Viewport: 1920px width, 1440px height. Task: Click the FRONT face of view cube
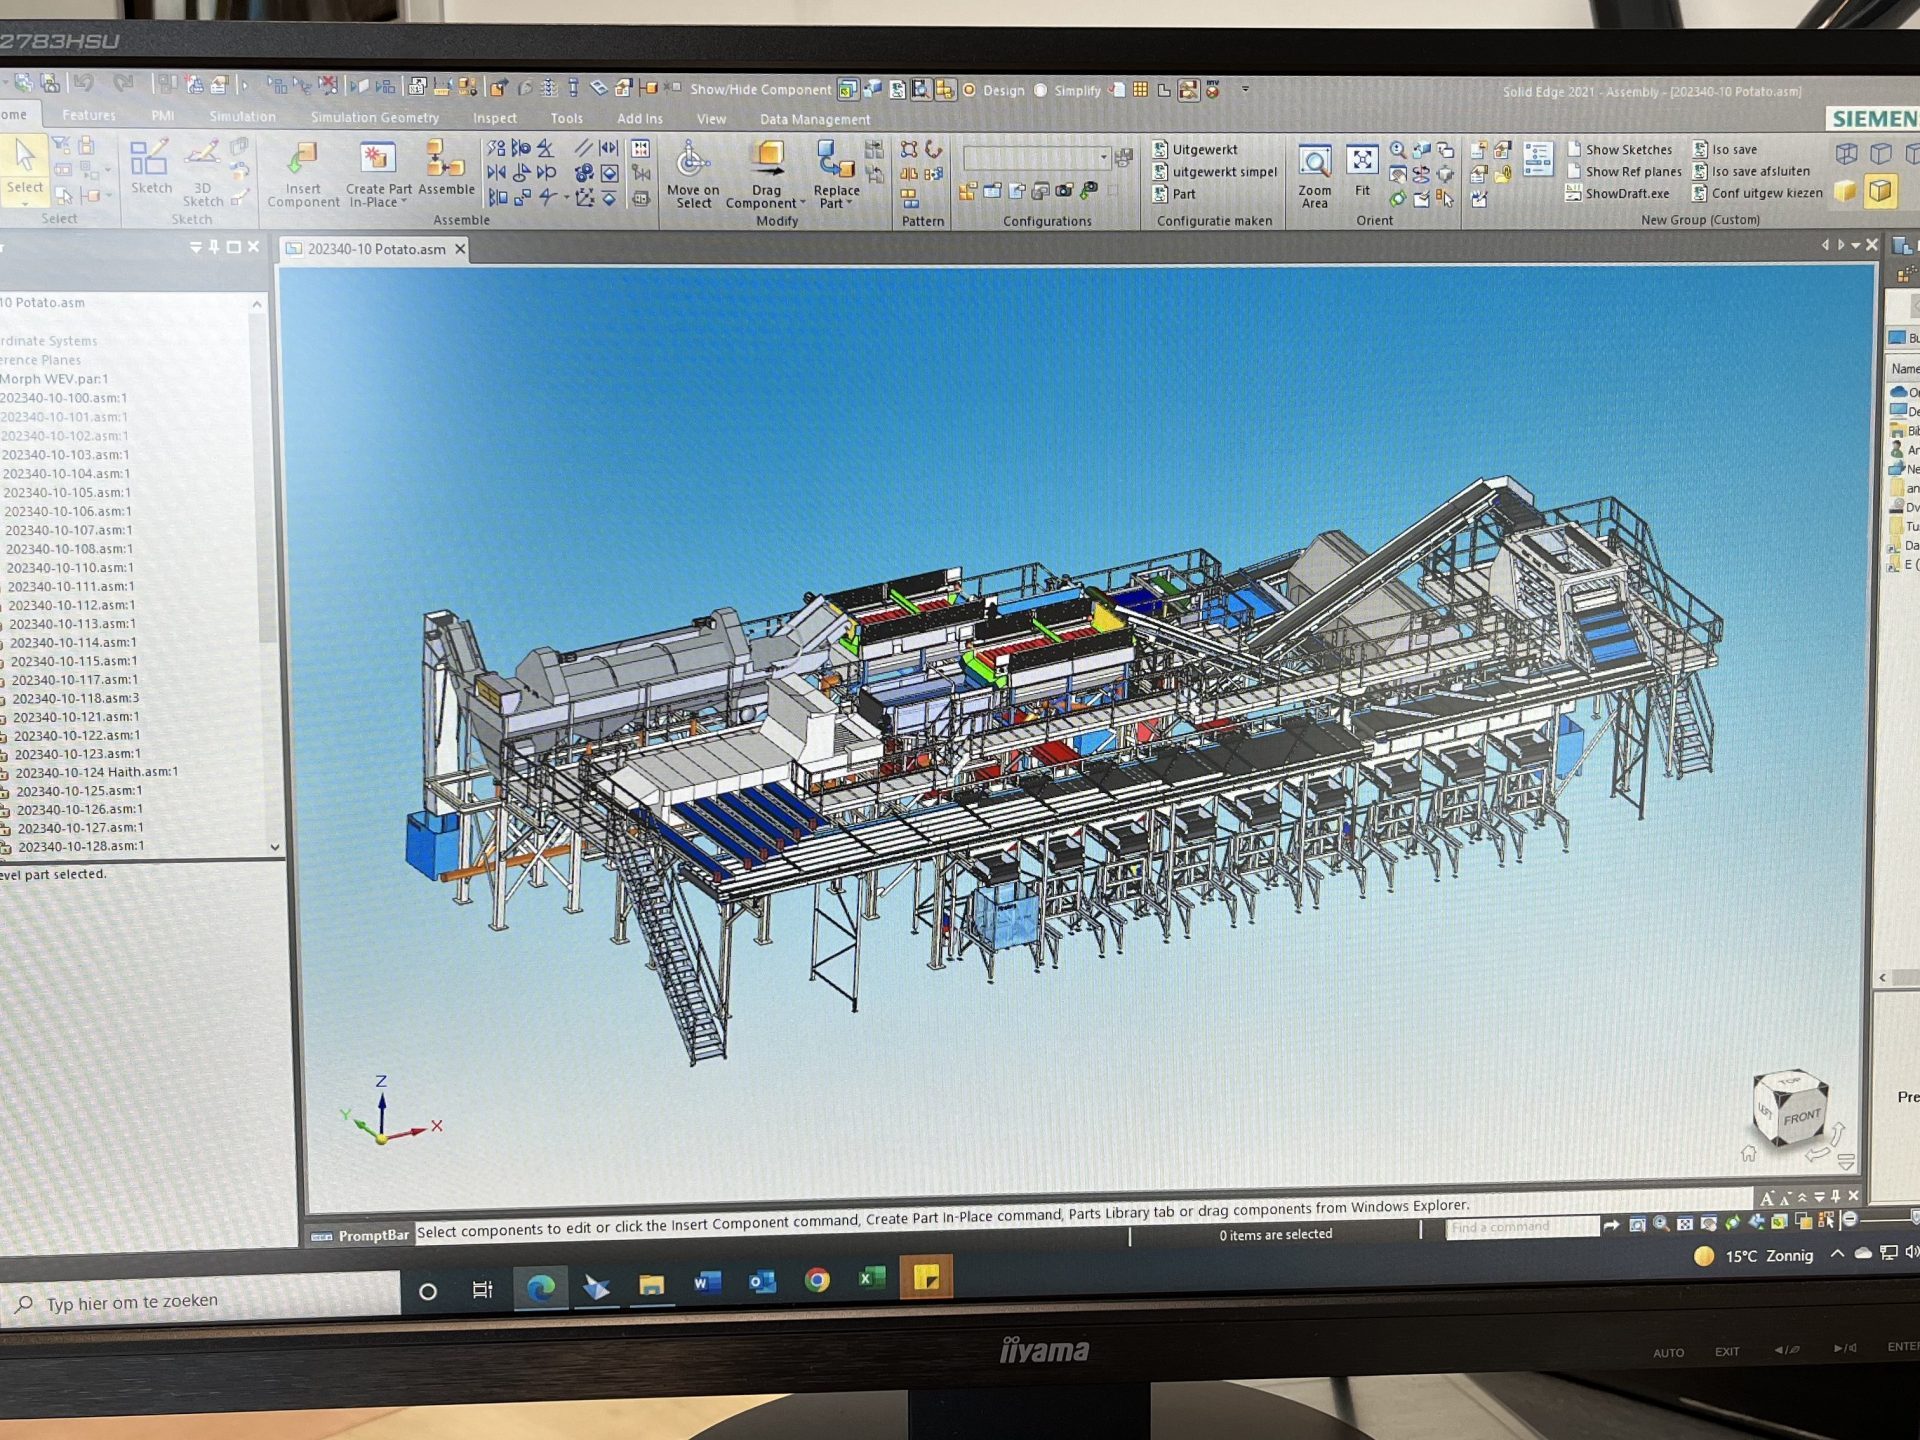pyautogui.click(x=1801, y=1116)
